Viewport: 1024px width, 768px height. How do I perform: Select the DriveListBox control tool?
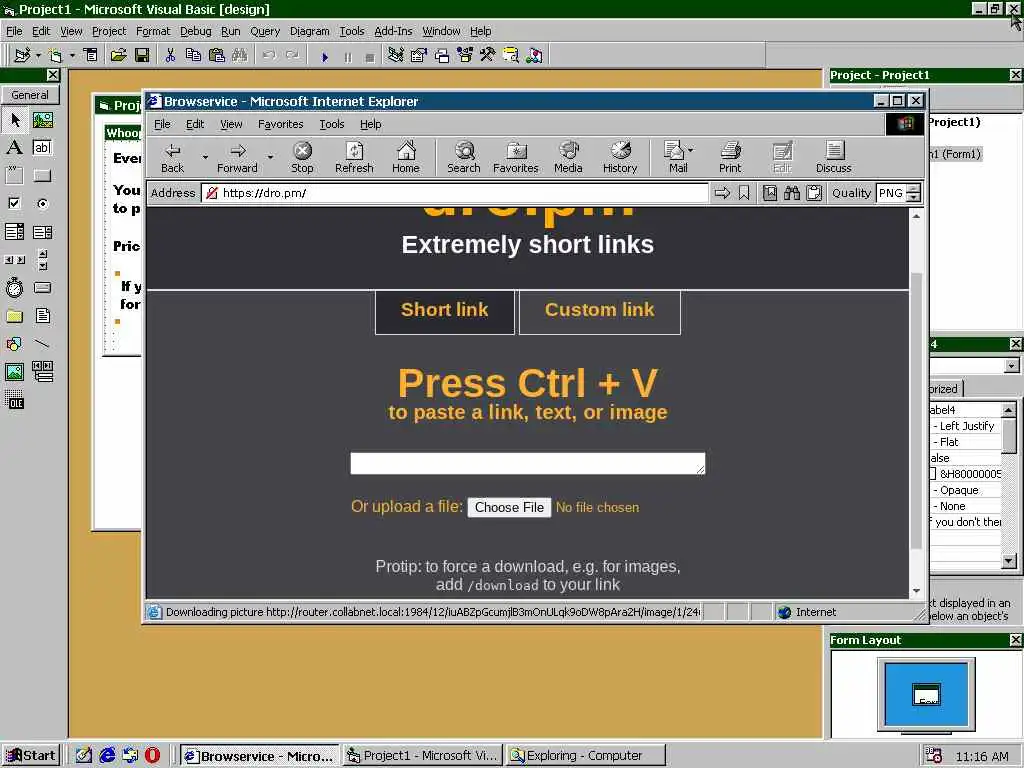tap(42, 288)
